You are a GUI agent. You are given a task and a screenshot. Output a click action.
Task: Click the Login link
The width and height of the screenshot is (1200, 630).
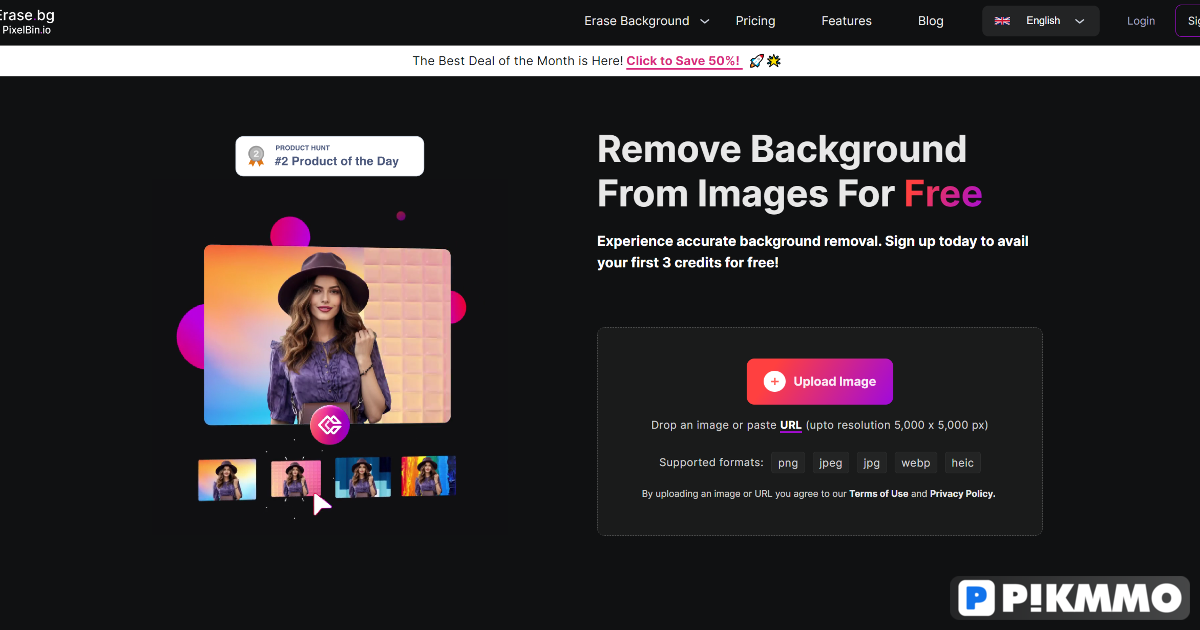point(1141,21)
